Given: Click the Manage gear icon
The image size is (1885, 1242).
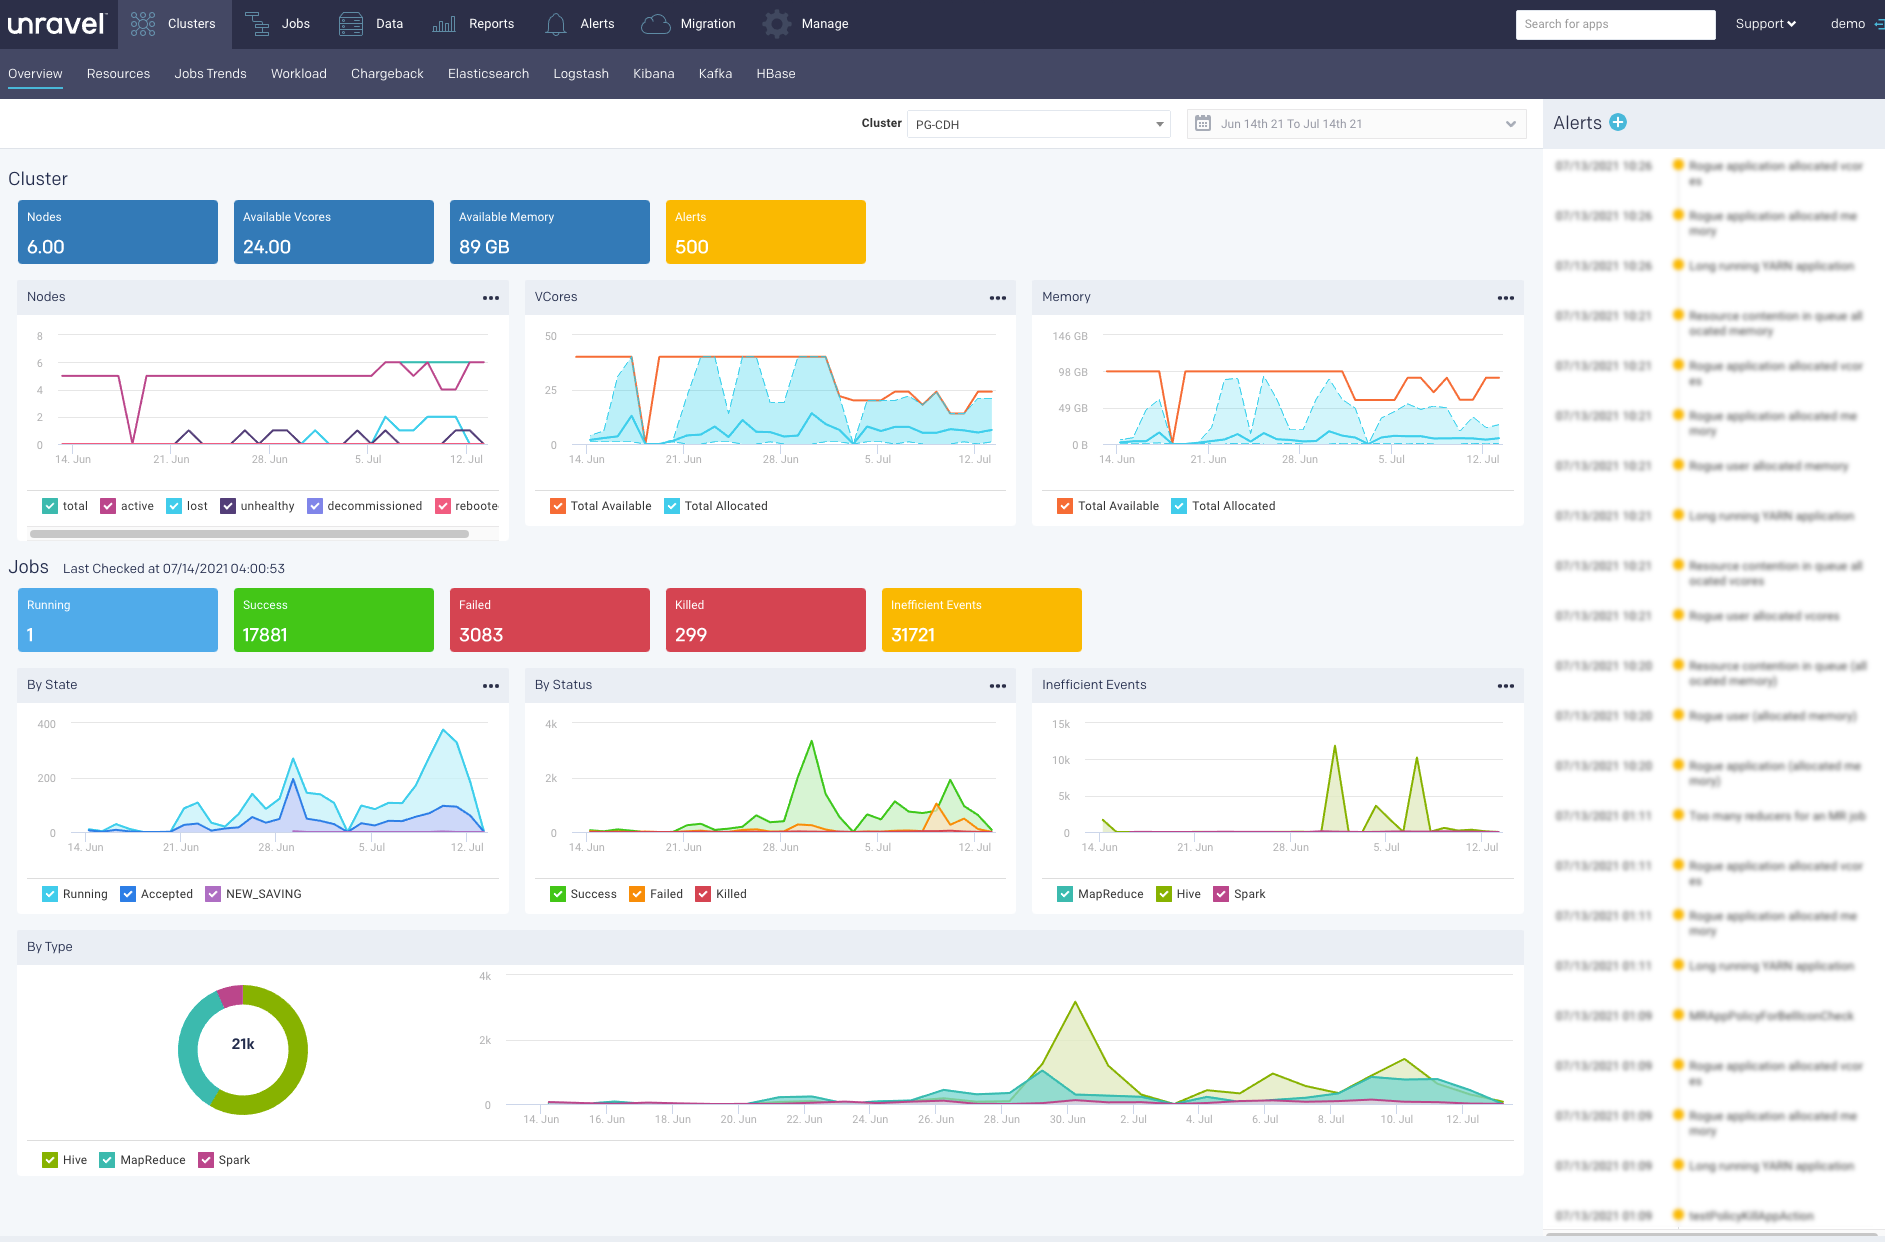Looking at the screenshot, I should [777, 24].
